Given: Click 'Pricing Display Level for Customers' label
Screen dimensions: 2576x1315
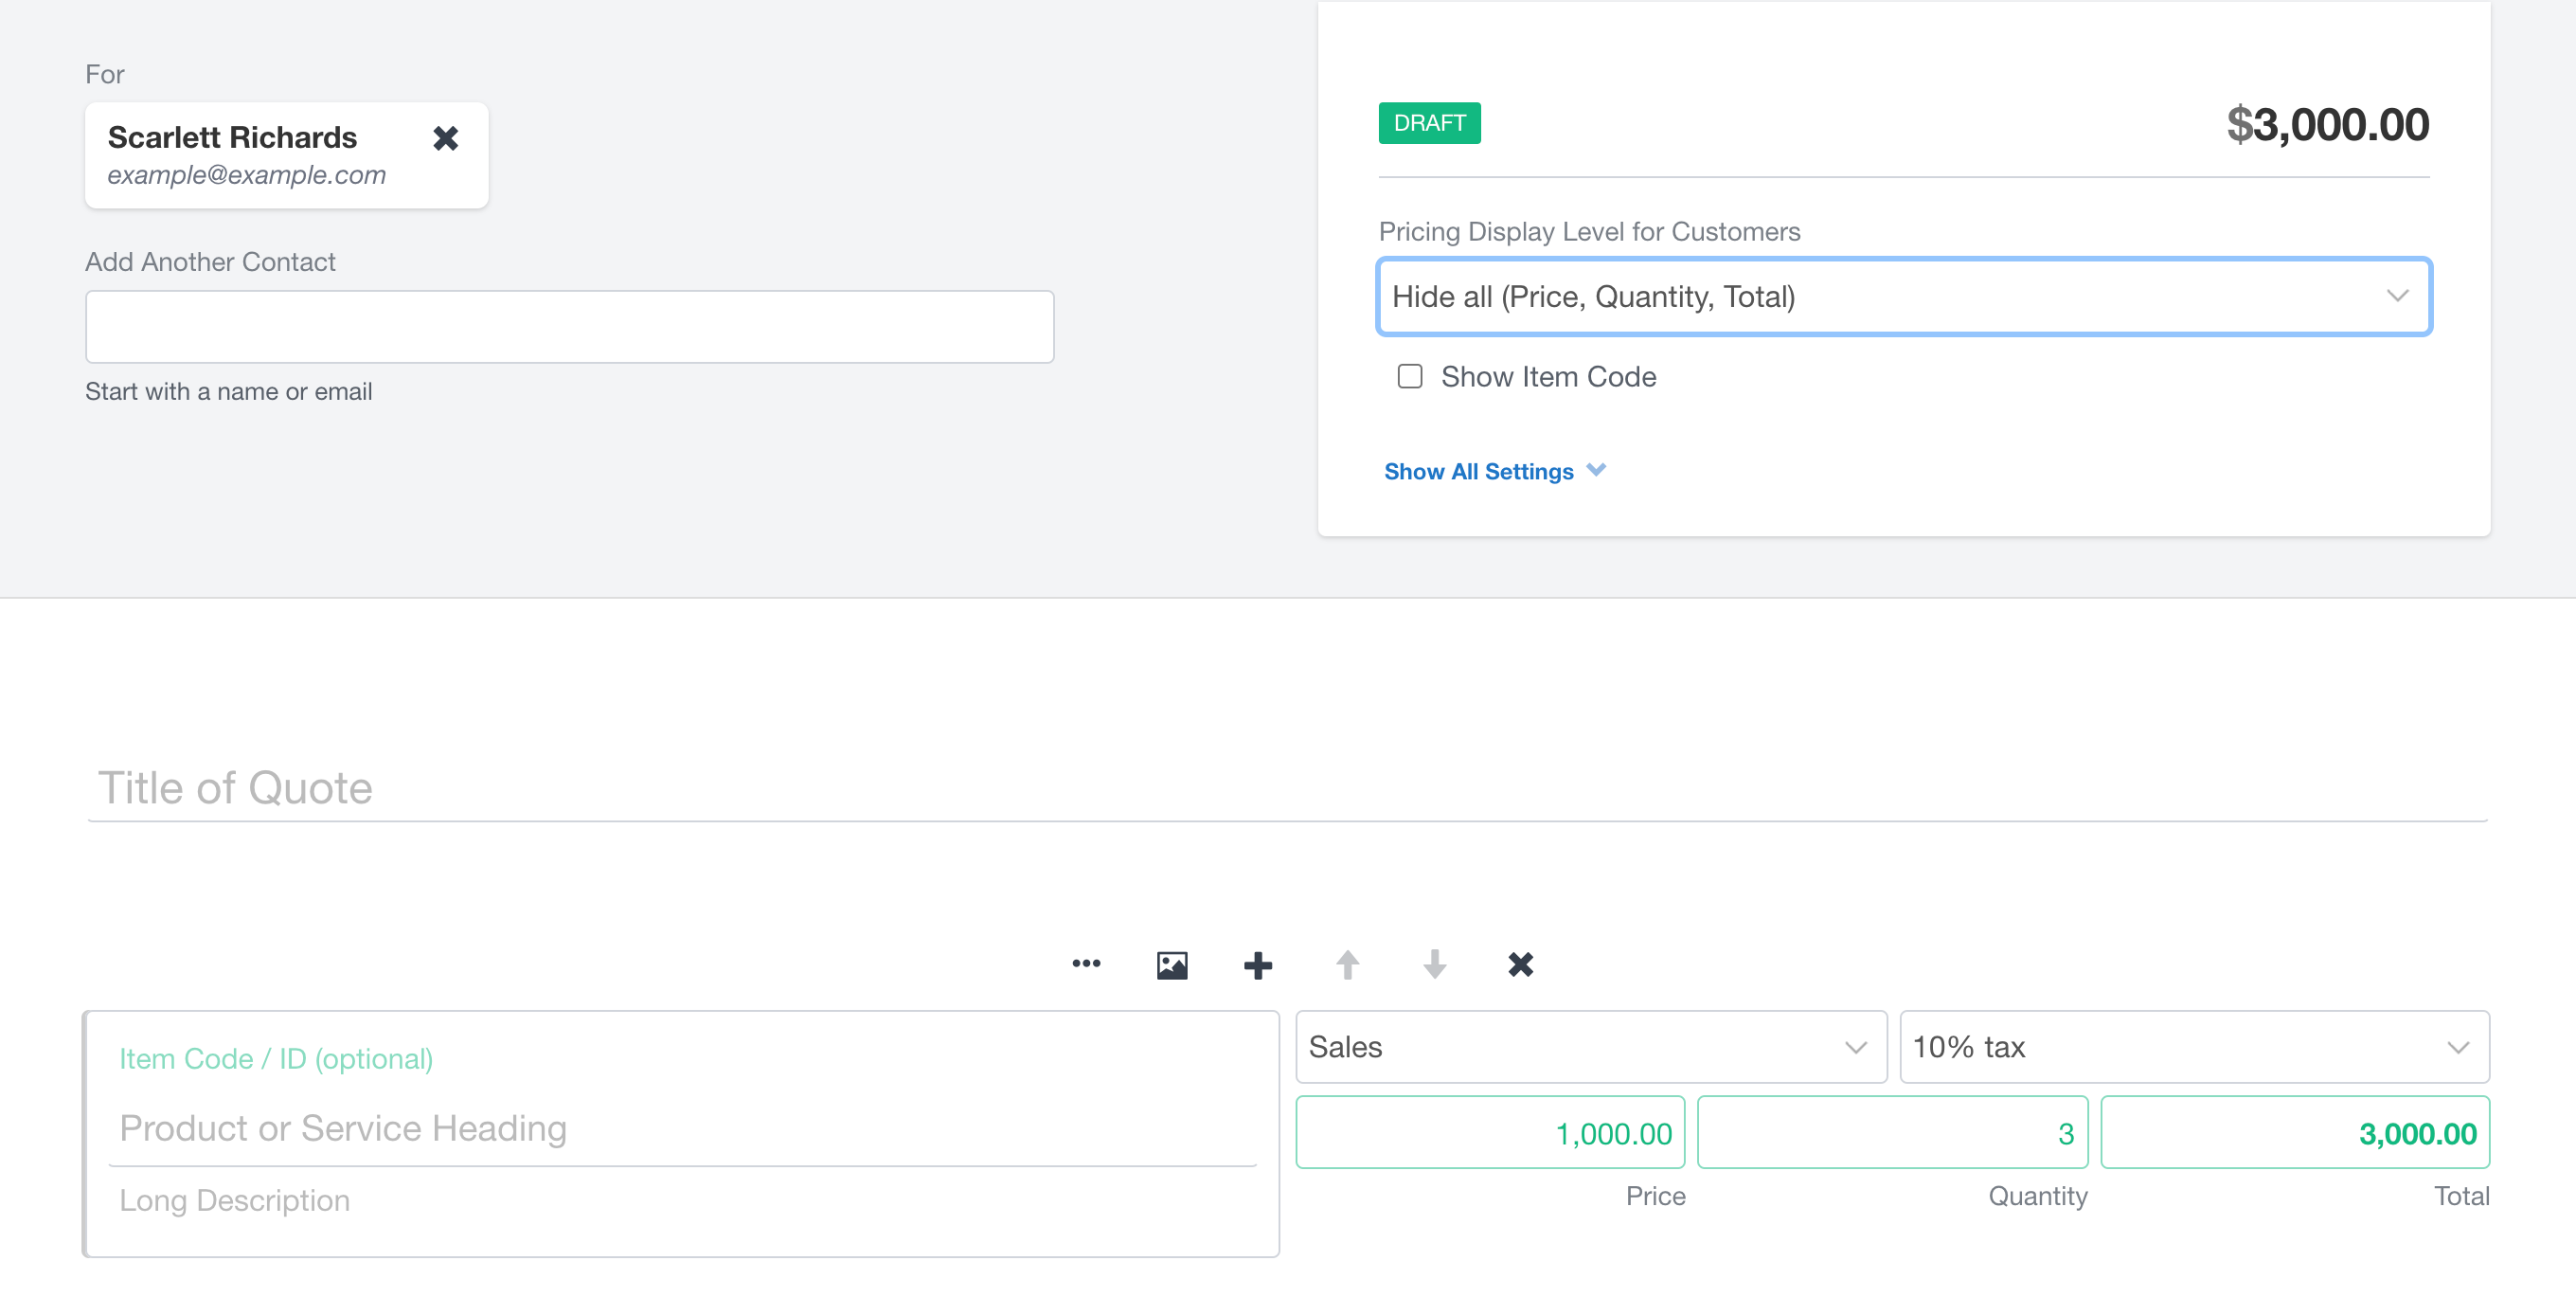Looking at the screenshot, I should point(1589,232).
